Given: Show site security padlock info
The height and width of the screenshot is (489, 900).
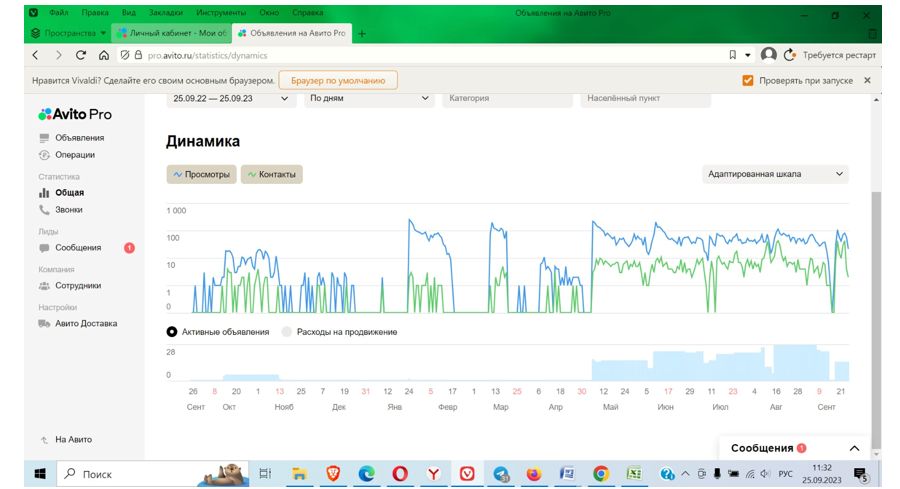Looking at the screenshot, I should pyautogui.click(x=138, y=55).
